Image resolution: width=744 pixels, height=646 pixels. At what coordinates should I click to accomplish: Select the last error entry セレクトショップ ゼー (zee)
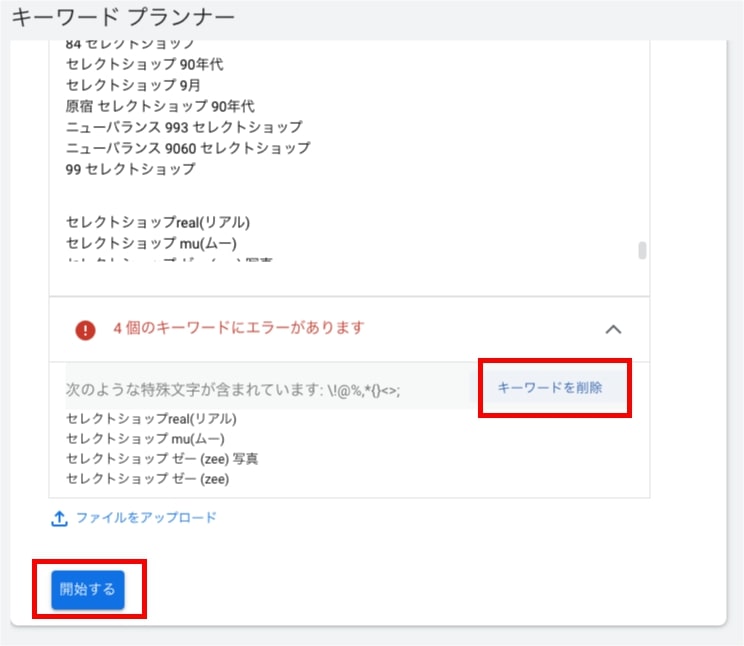click(x=147, y=479)
